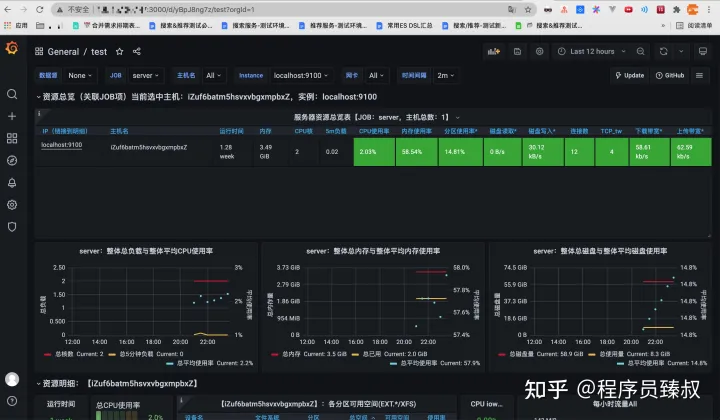This screenshot has height=420, width=720.
Task: Click the browser address bar URL
Action: [174, 9]
